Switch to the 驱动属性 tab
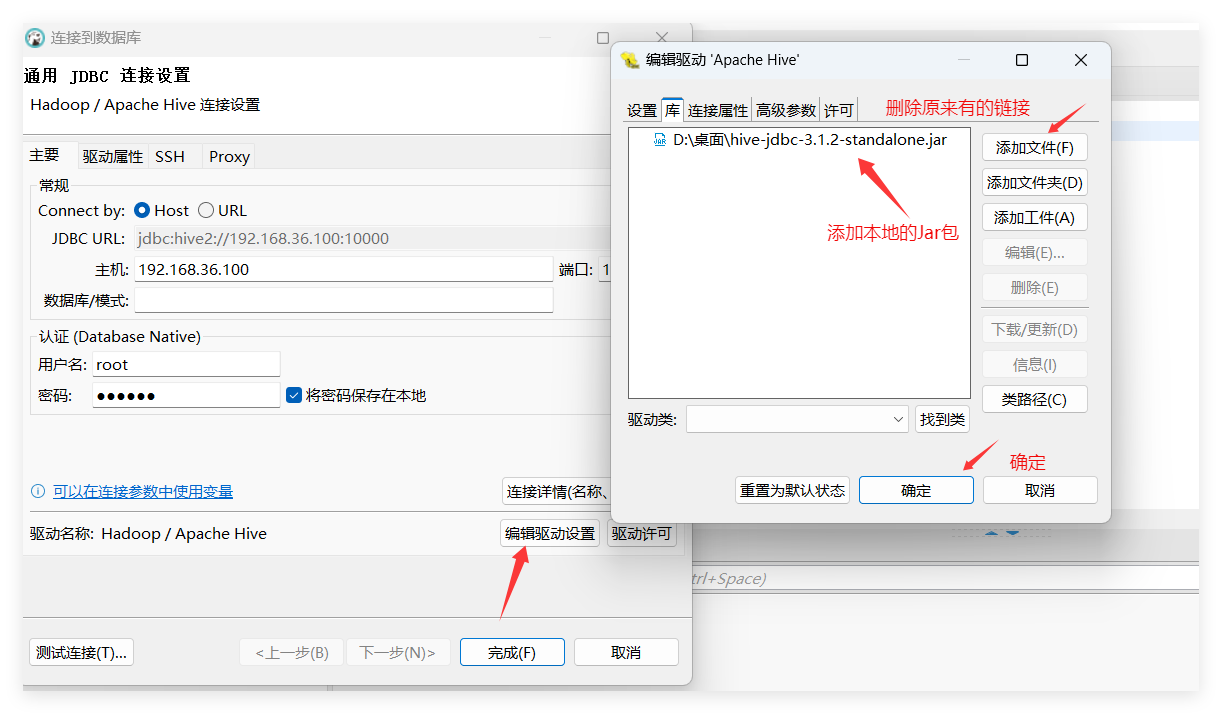This screenshot has height=714, width=1222. pyautogui.click(x=113, y=156)
